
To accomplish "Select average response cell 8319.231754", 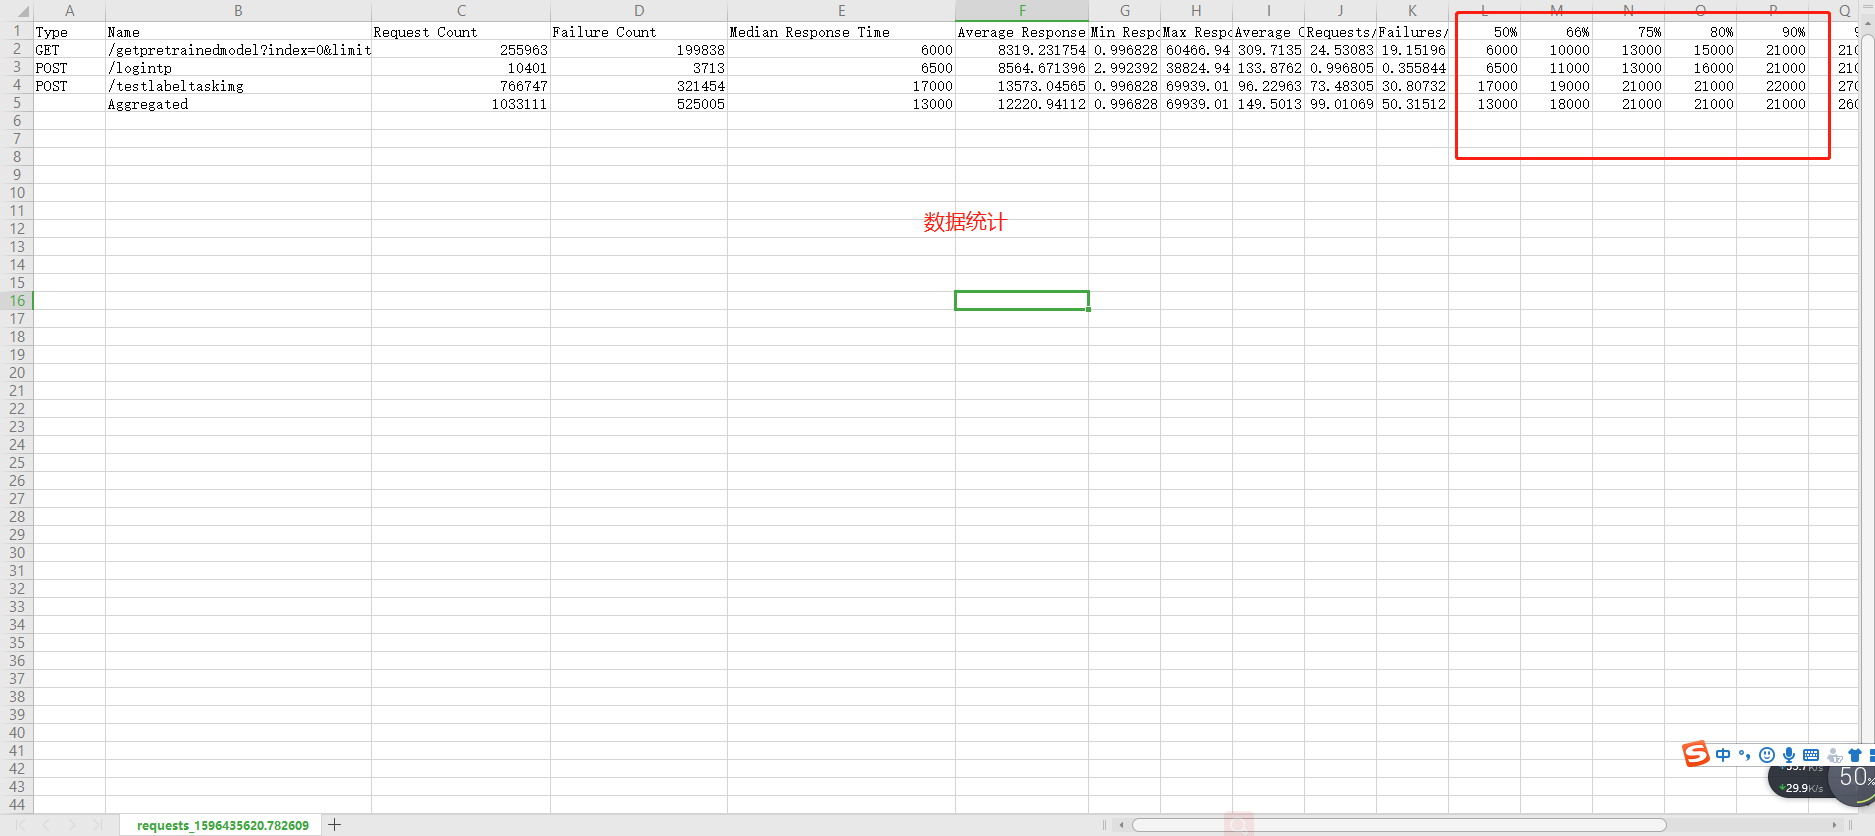I will 1022,50.
